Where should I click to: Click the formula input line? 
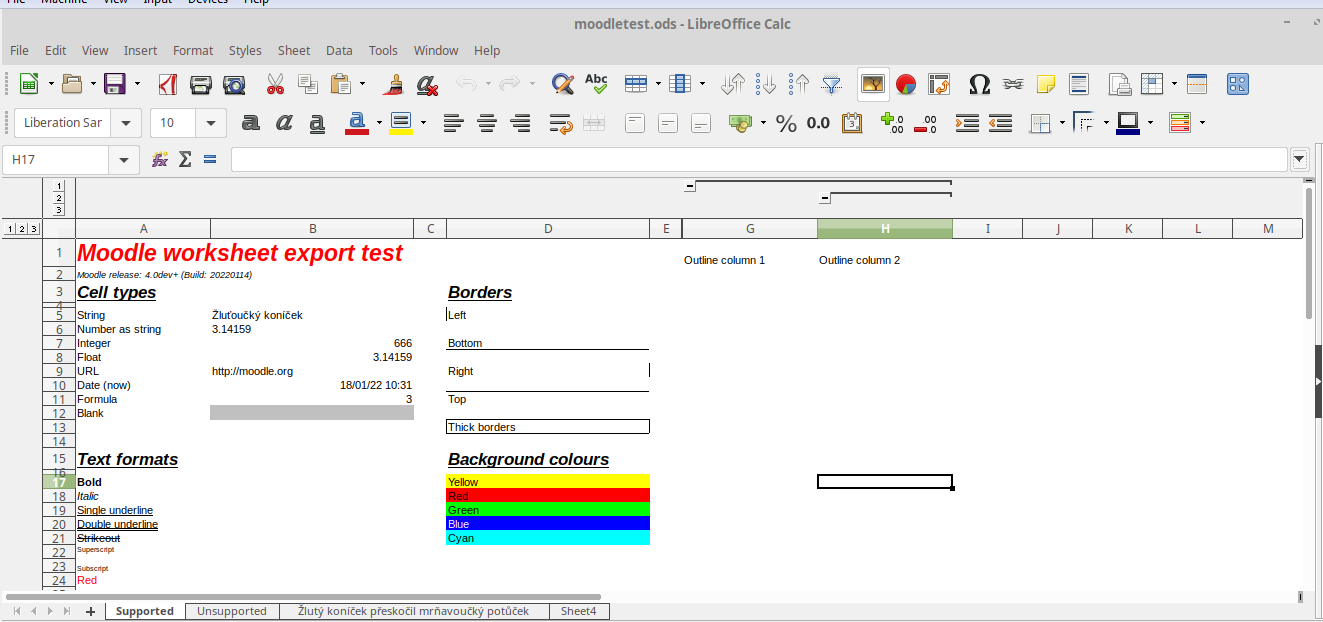click(x=759, y=160)
